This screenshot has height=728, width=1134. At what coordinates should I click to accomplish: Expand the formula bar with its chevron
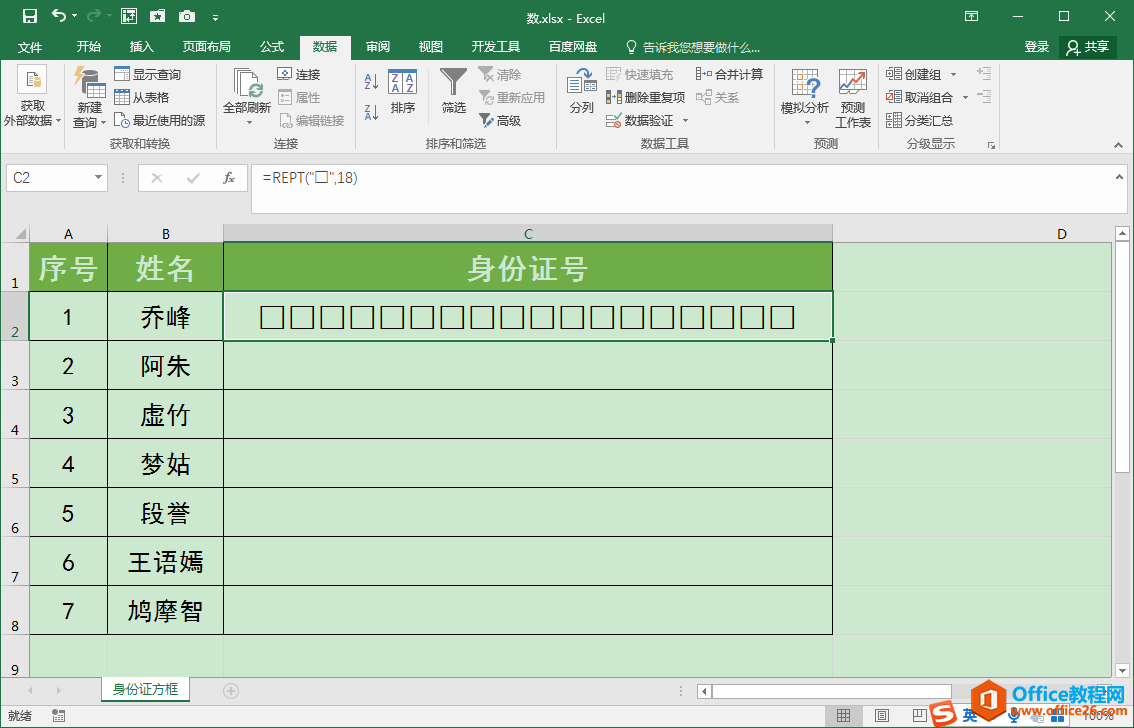[1119, 177]
